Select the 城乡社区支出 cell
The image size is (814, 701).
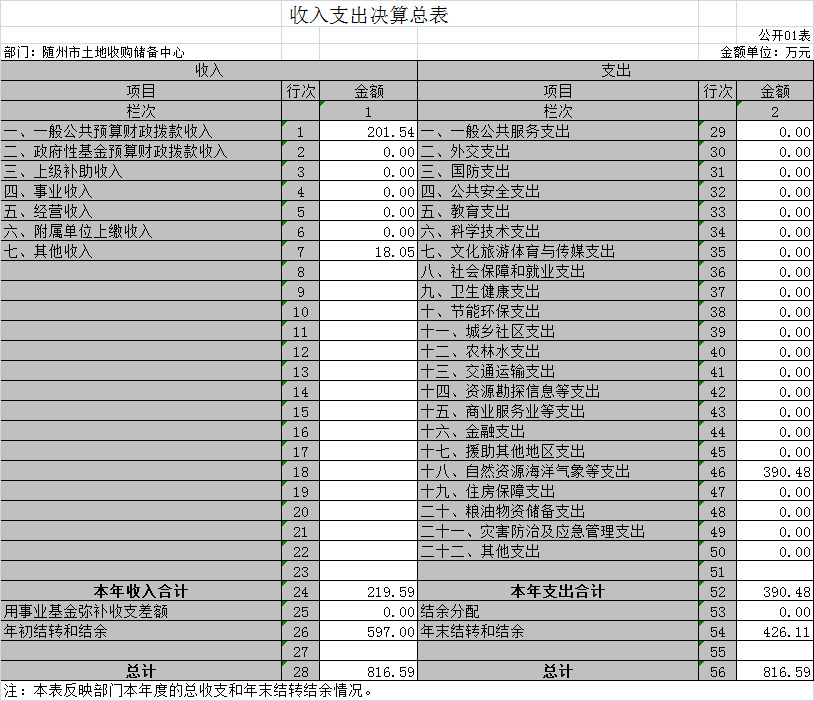tap(558, 331)
